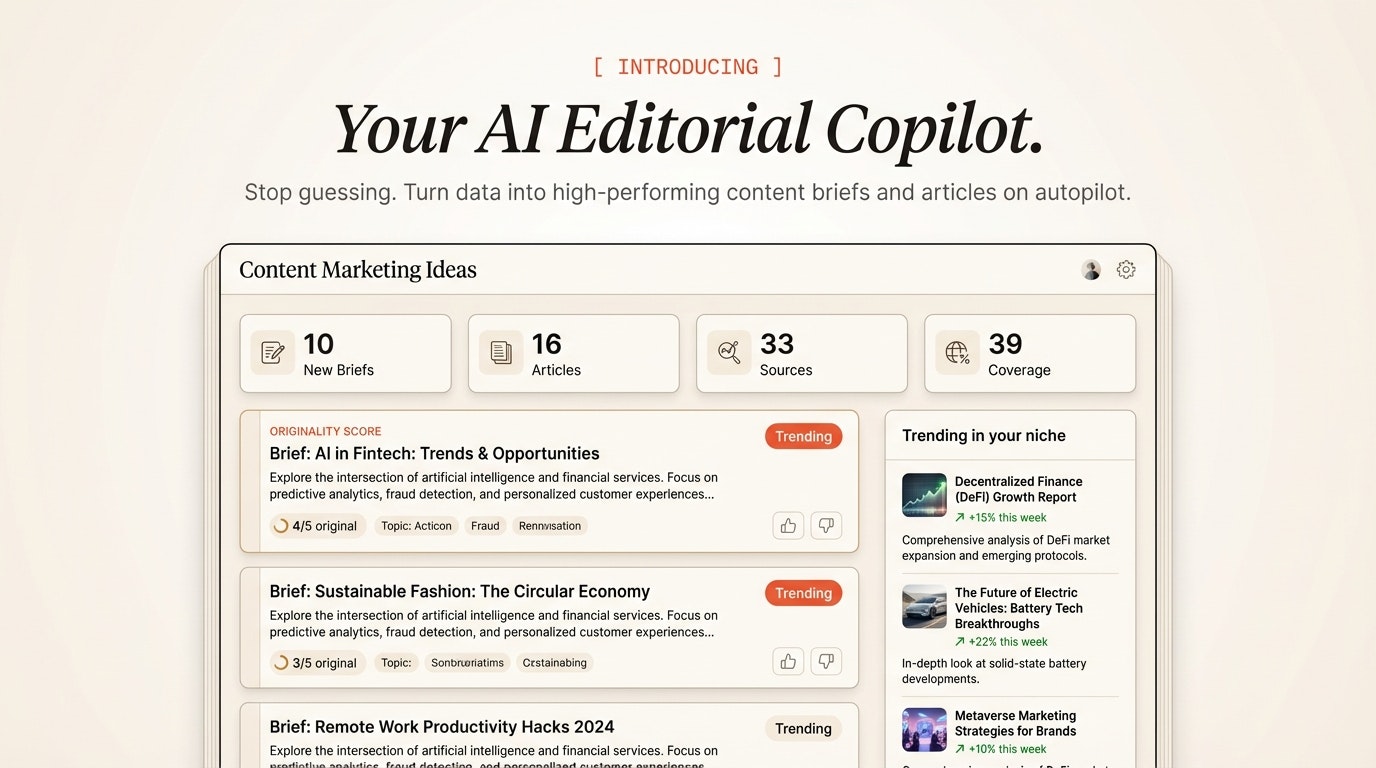This screenshot has height=768, width=1376.
Task: Select the Articles document icon
Action: click(x=499, y=352)
